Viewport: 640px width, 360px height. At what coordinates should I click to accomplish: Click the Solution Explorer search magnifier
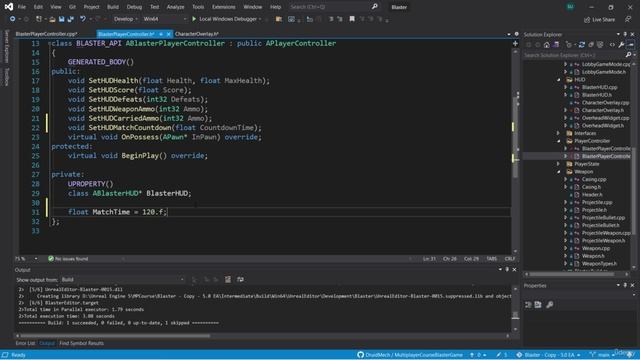628,55
